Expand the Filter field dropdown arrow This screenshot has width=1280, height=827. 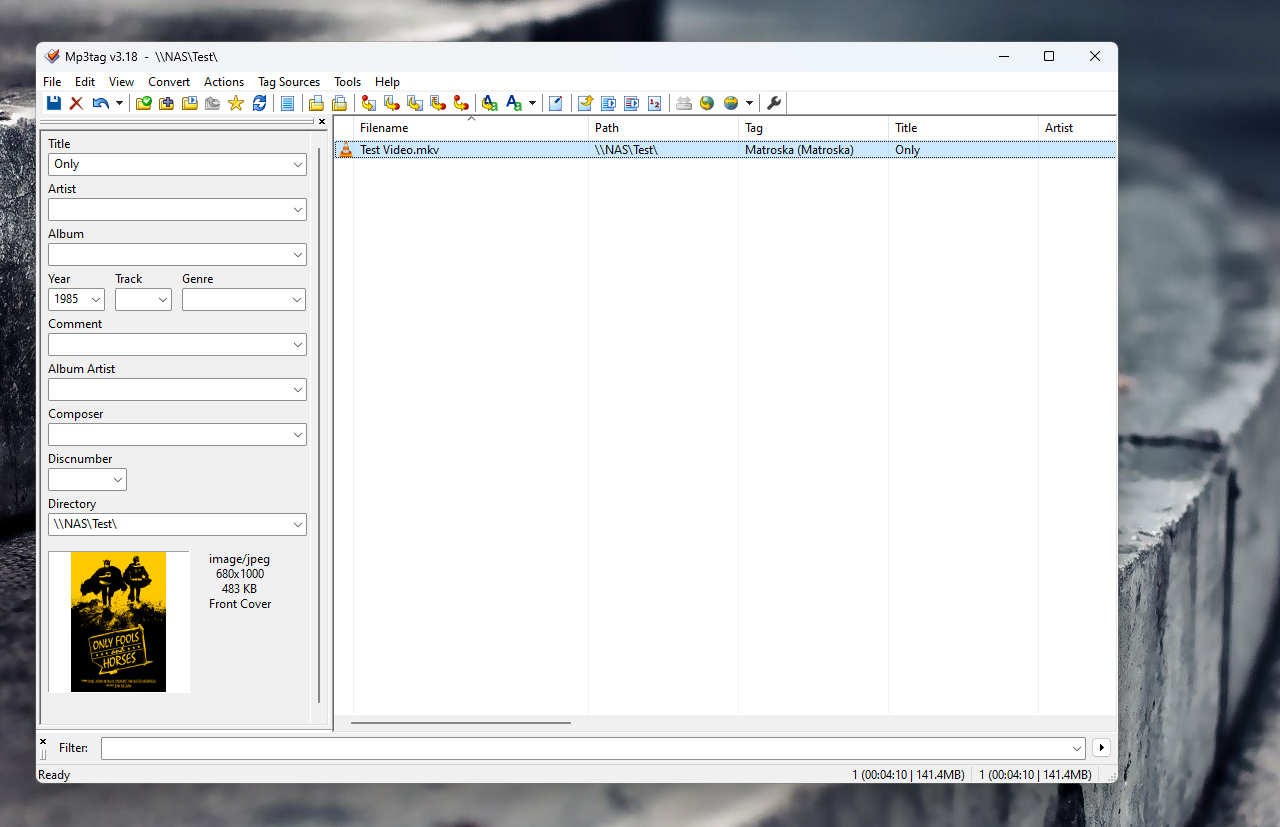1076,748
